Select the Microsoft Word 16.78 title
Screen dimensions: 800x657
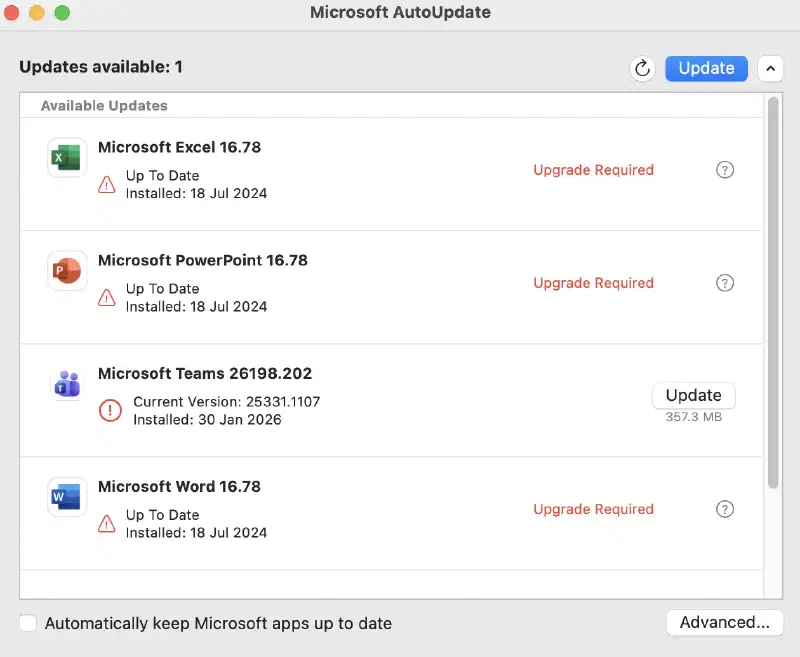click(179, 487)
